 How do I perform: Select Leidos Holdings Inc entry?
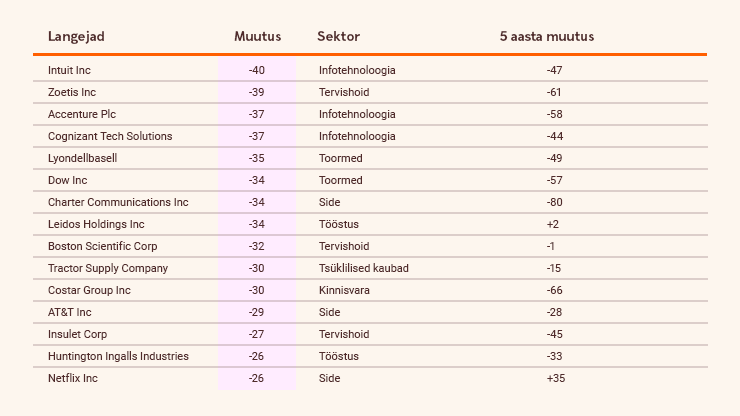tap(96, 224)
